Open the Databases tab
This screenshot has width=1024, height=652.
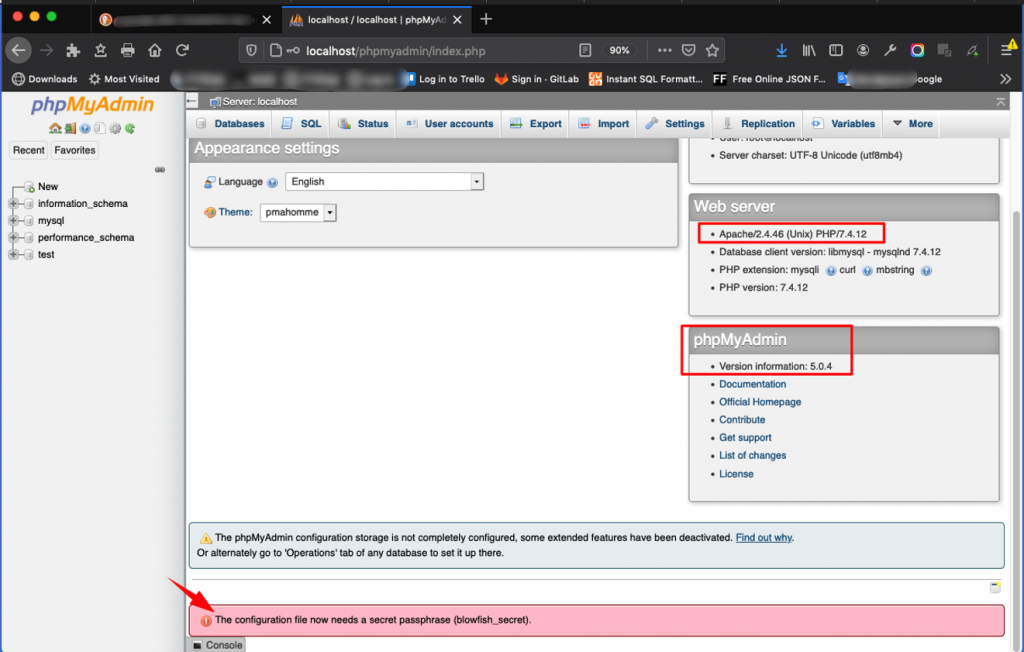pos(231,123)
